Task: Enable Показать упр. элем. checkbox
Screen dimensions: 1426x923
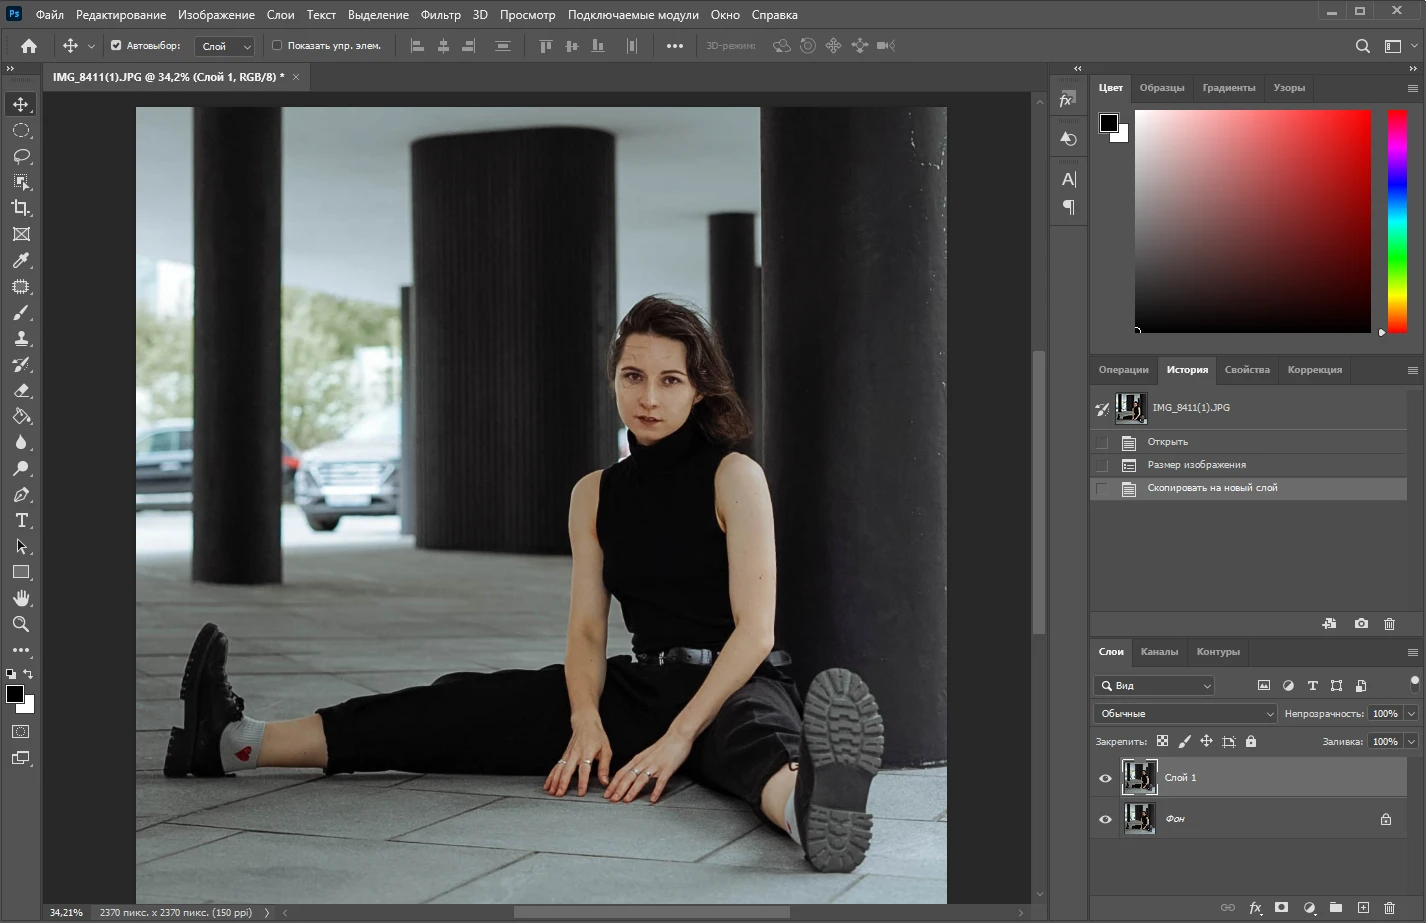Action: (x=277, y=46)
